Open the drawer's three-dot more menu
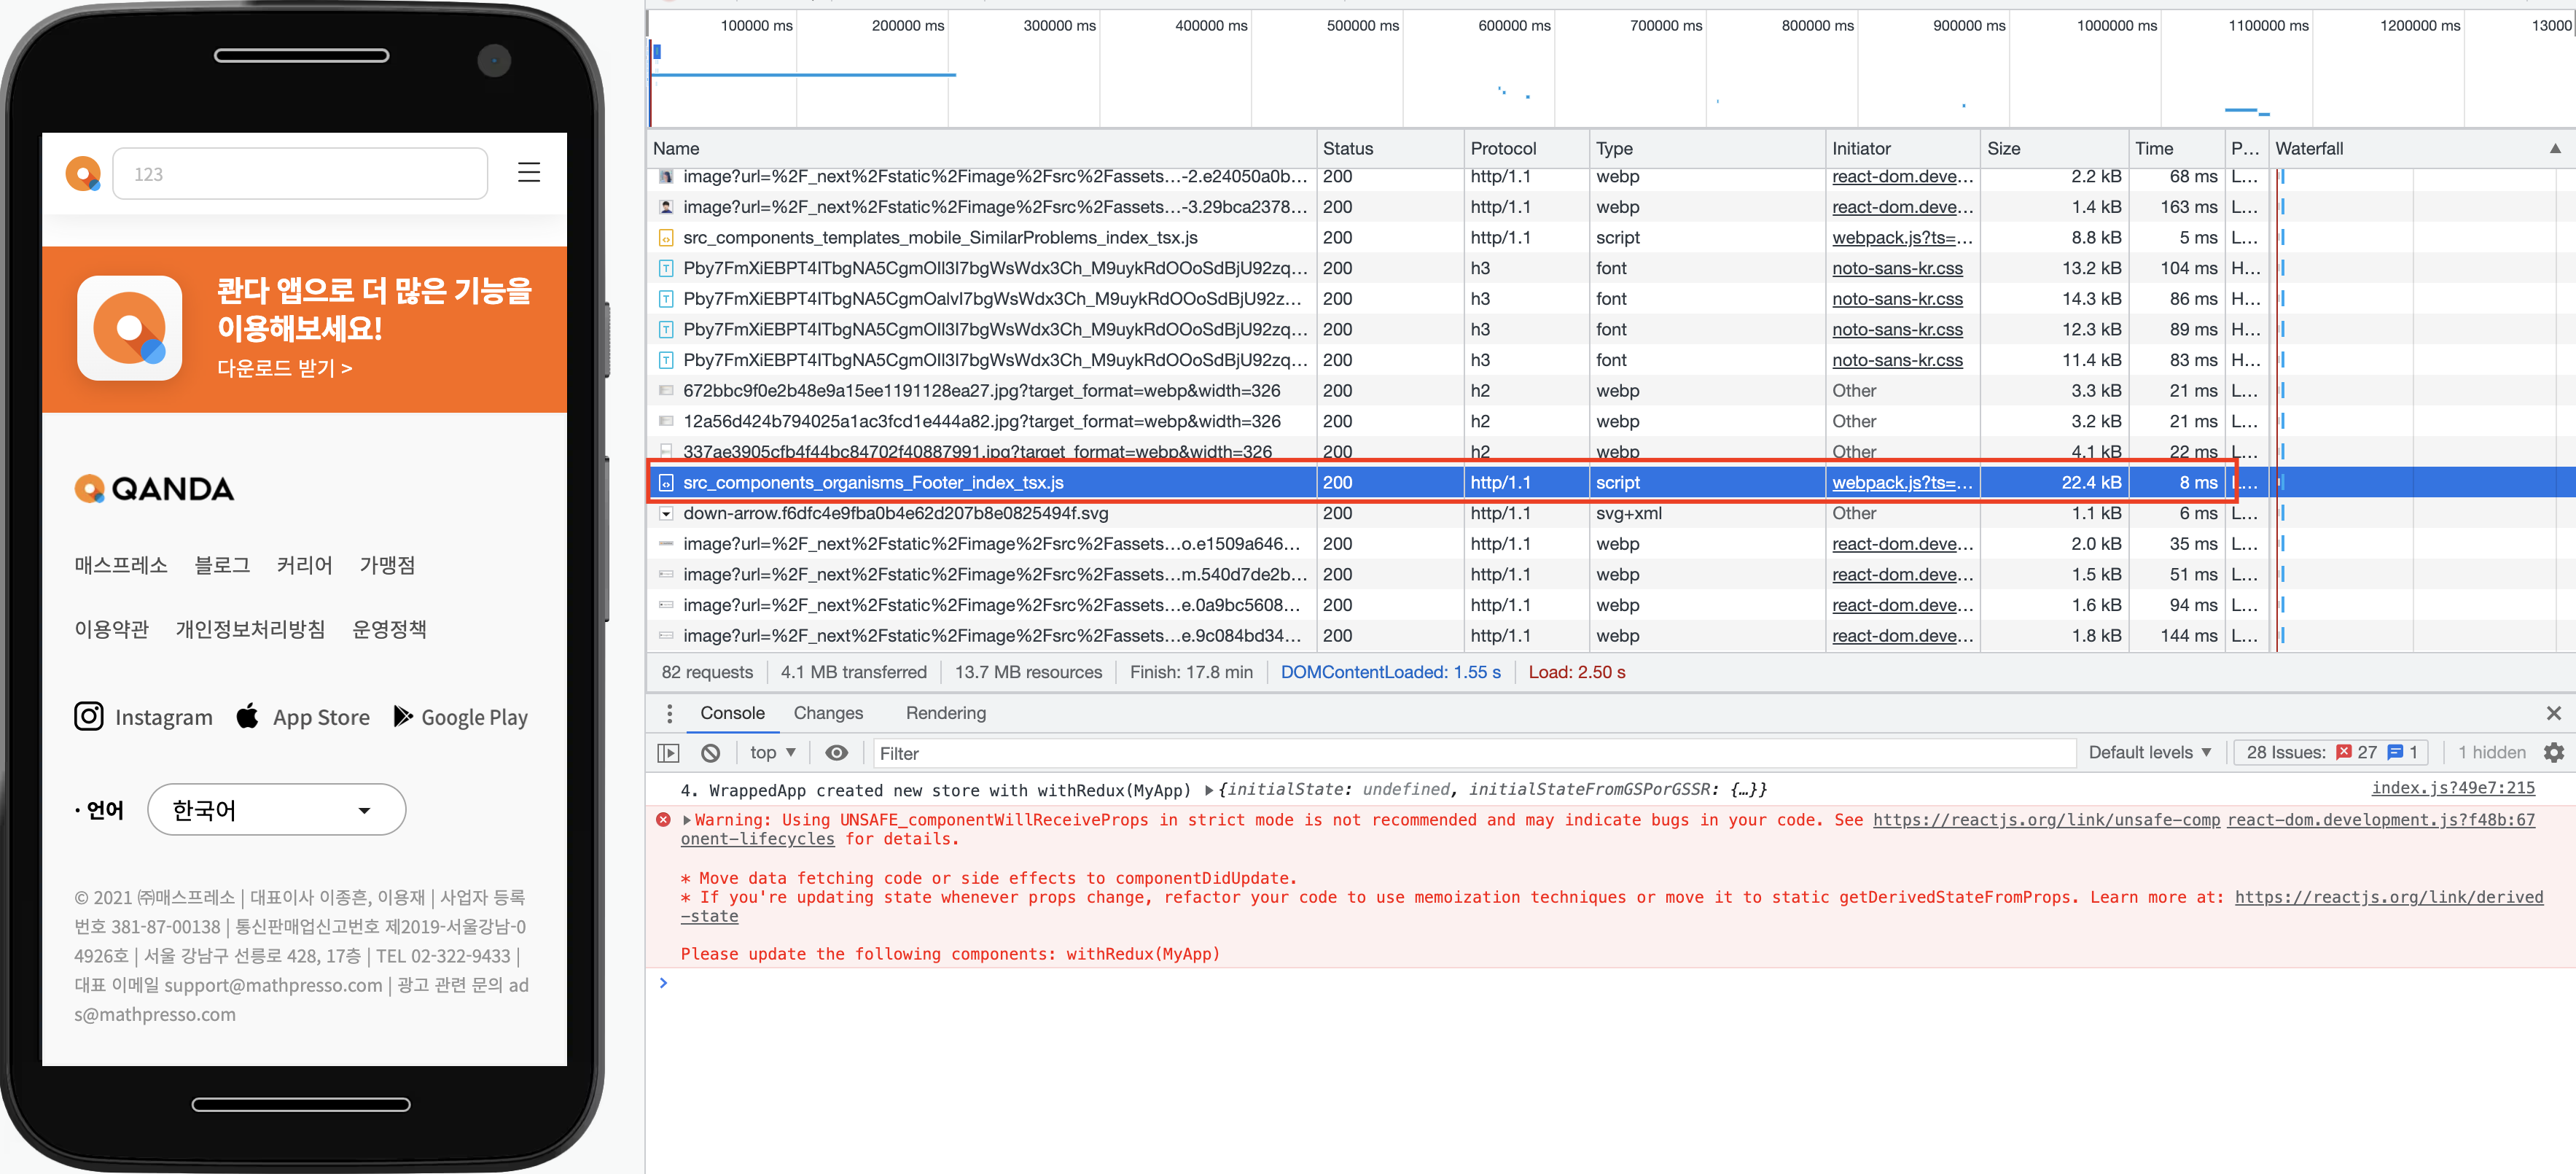The width and height of the screenshot is (2576, 1174). 669,713
